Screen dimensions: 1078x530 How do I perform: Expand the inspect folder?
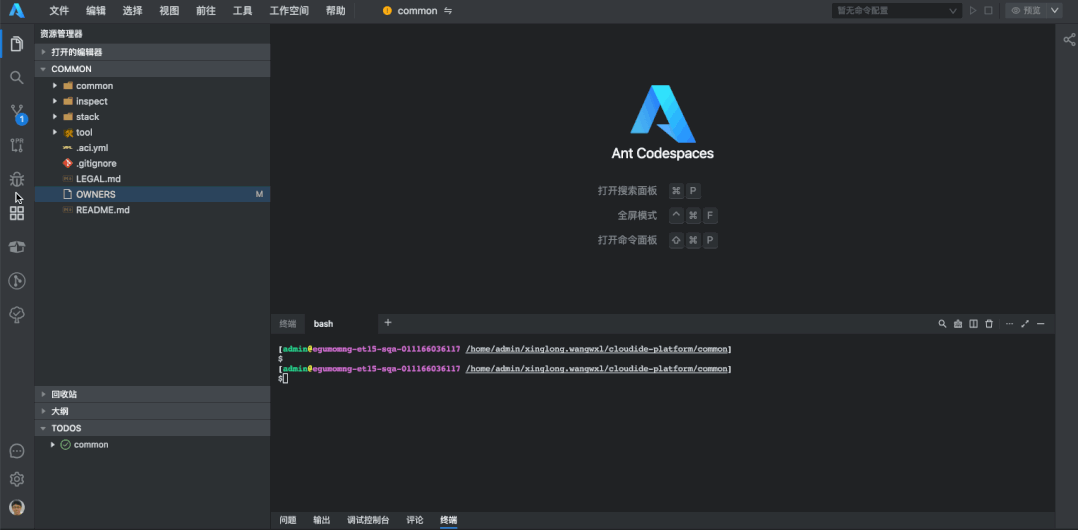(x=91, y=101)
